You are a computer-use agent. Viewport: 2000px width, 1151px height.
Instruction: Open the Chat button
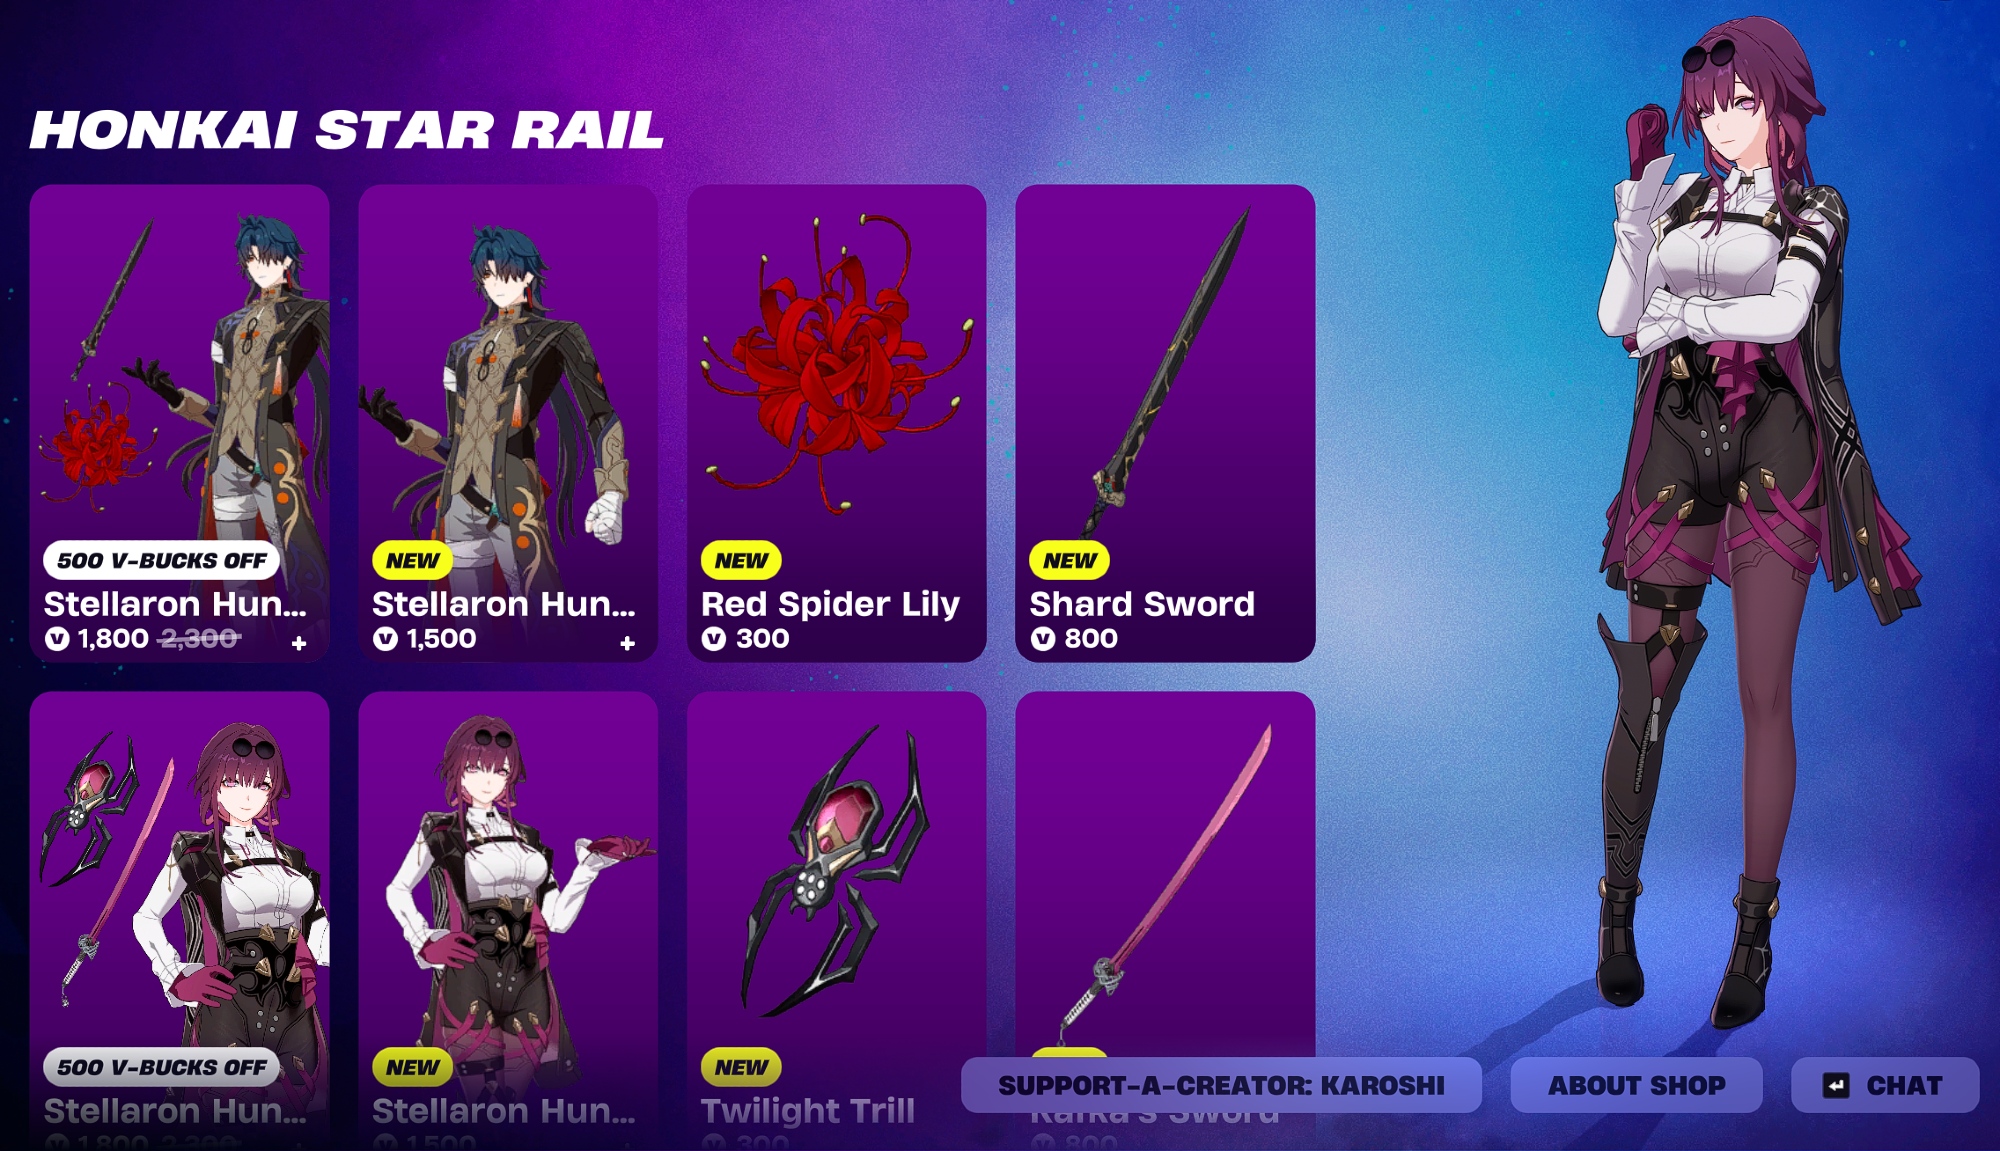1885,1085
